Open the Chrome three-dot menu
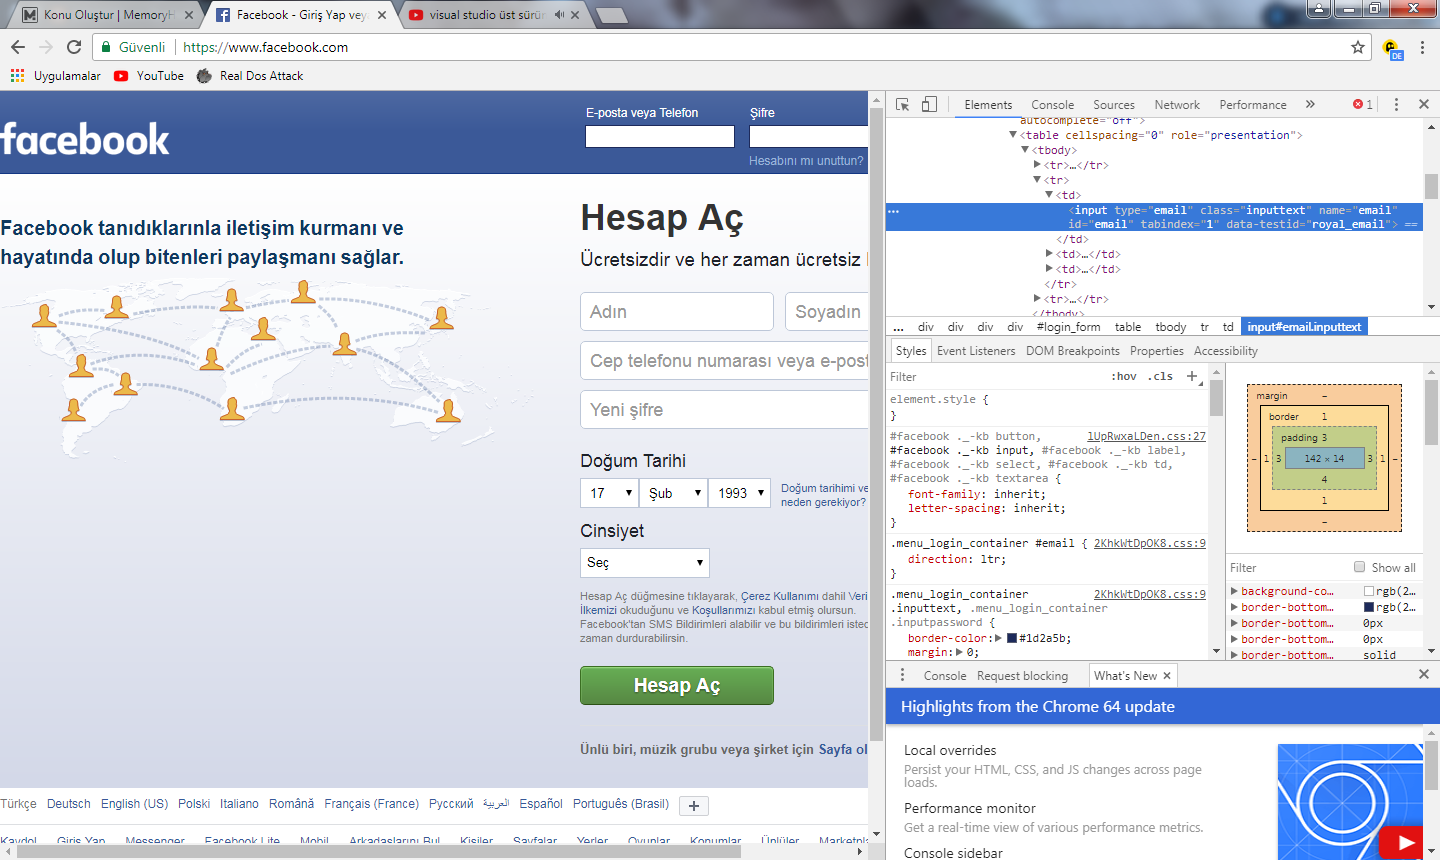 [1422, 47]
